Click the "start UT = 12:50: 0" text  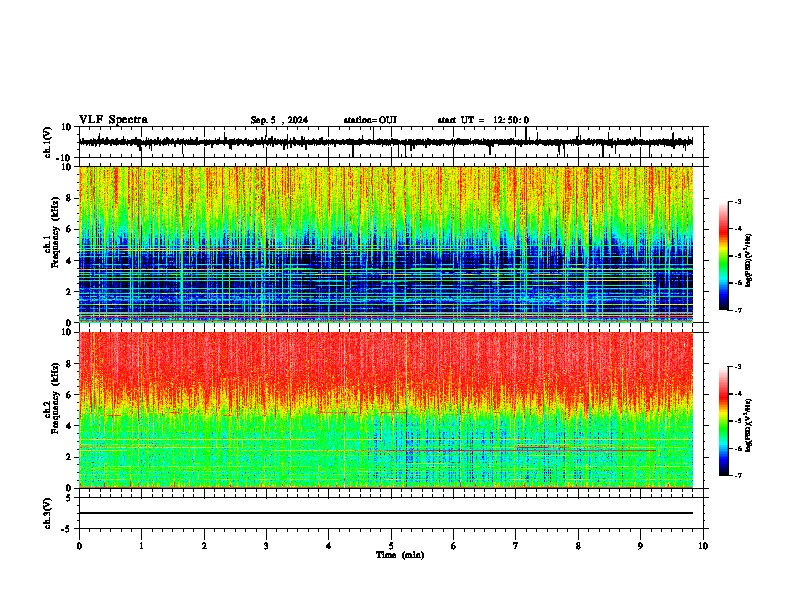(483, 120)
